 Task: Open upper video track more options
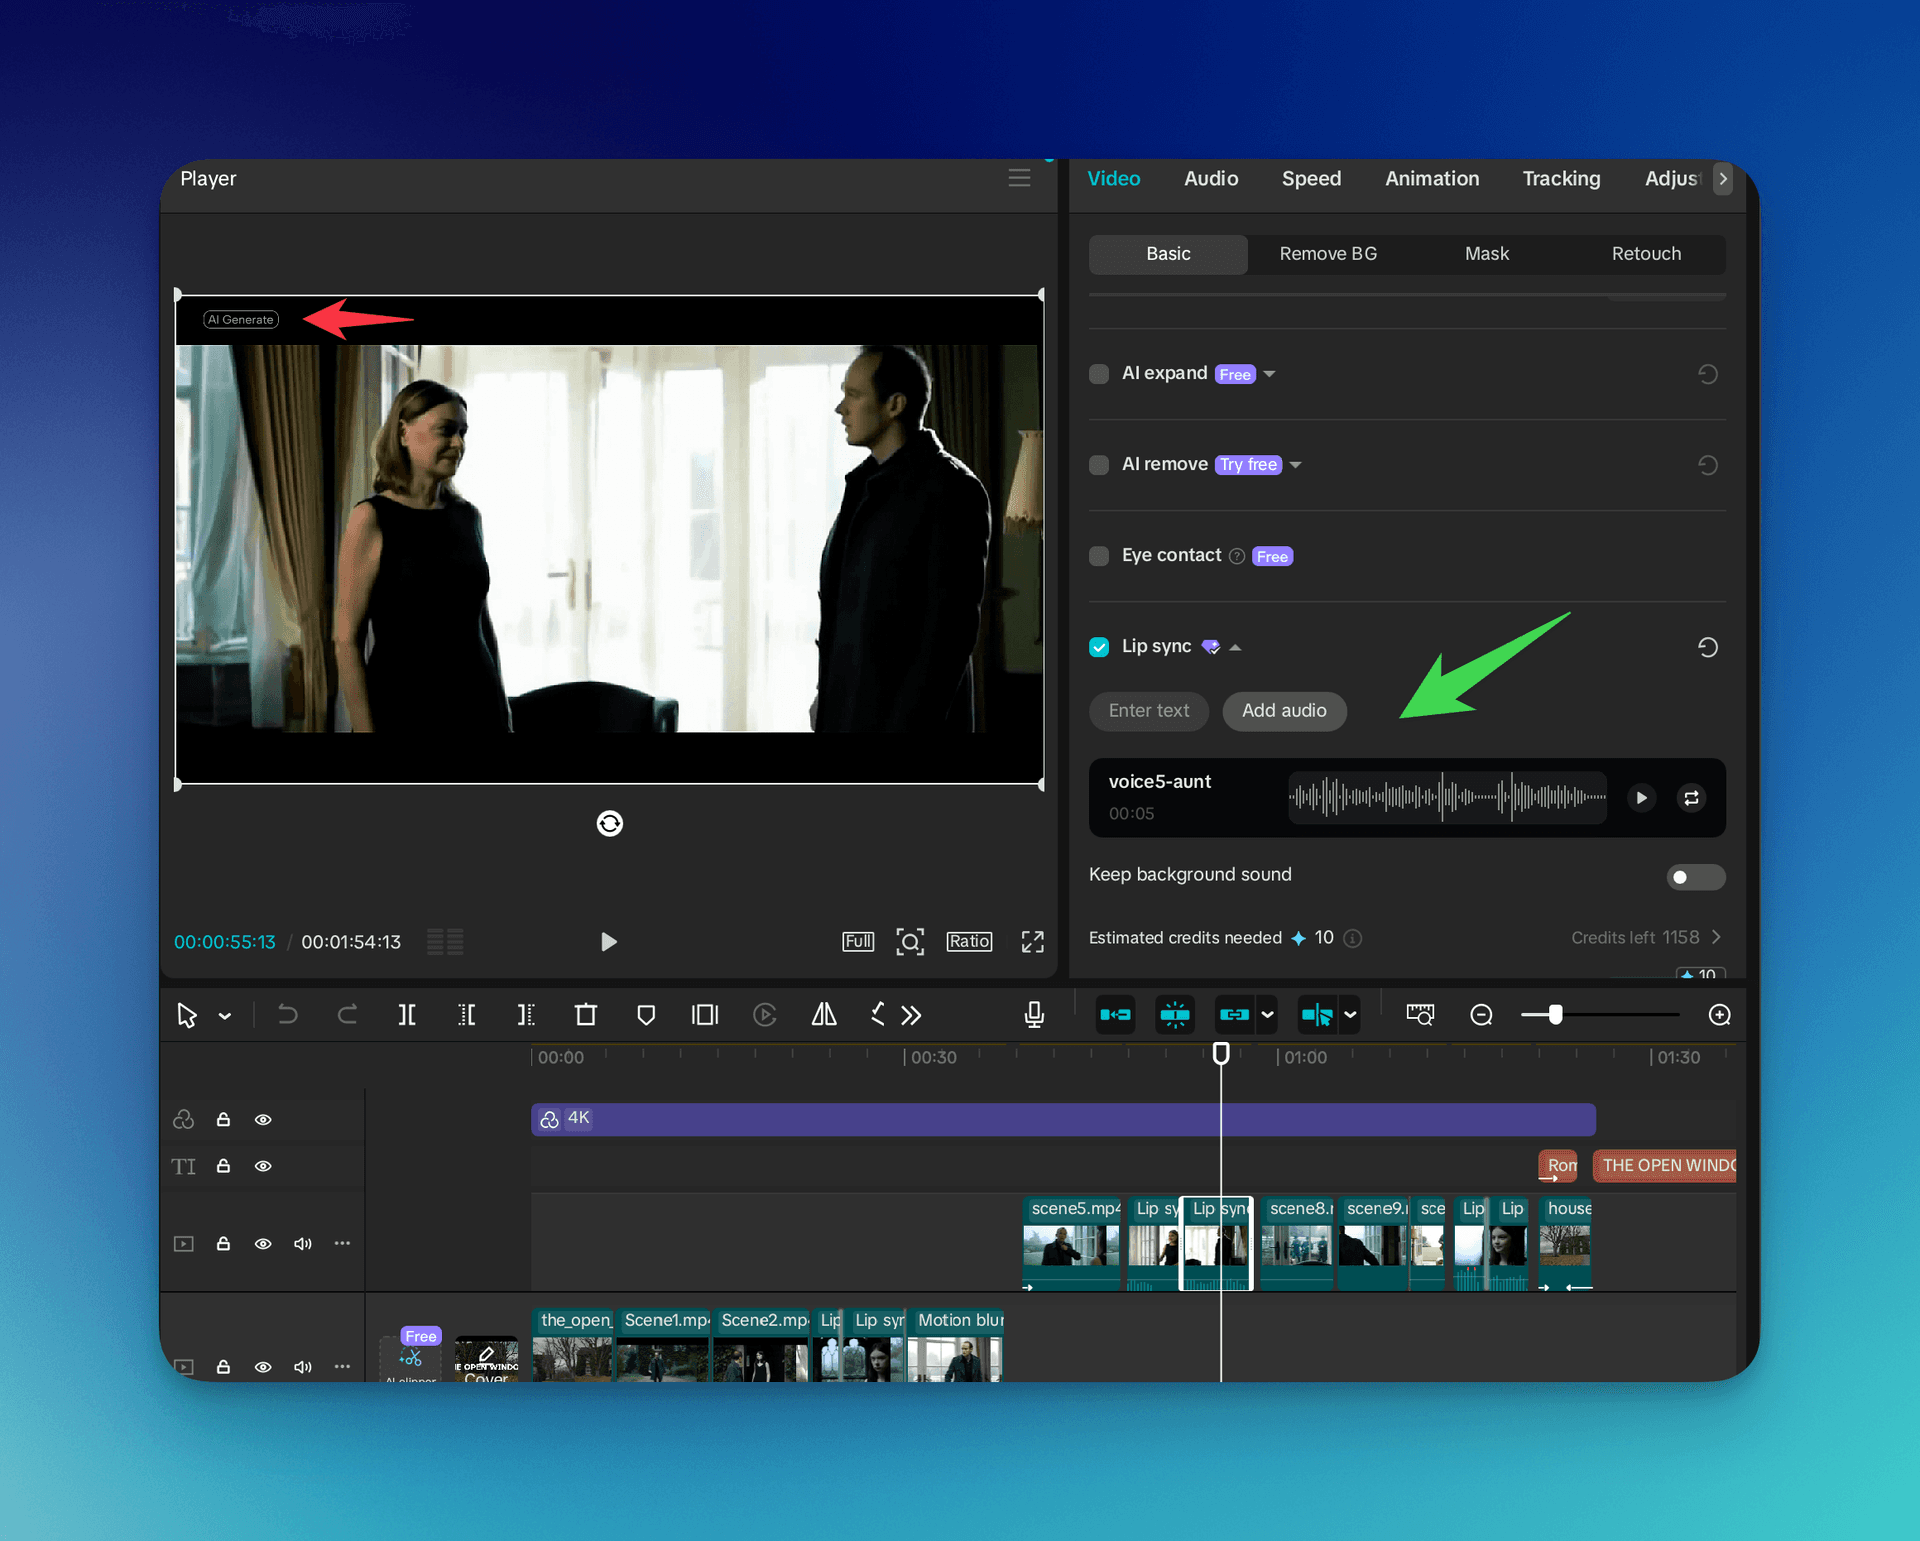[x=342, y=1243]
